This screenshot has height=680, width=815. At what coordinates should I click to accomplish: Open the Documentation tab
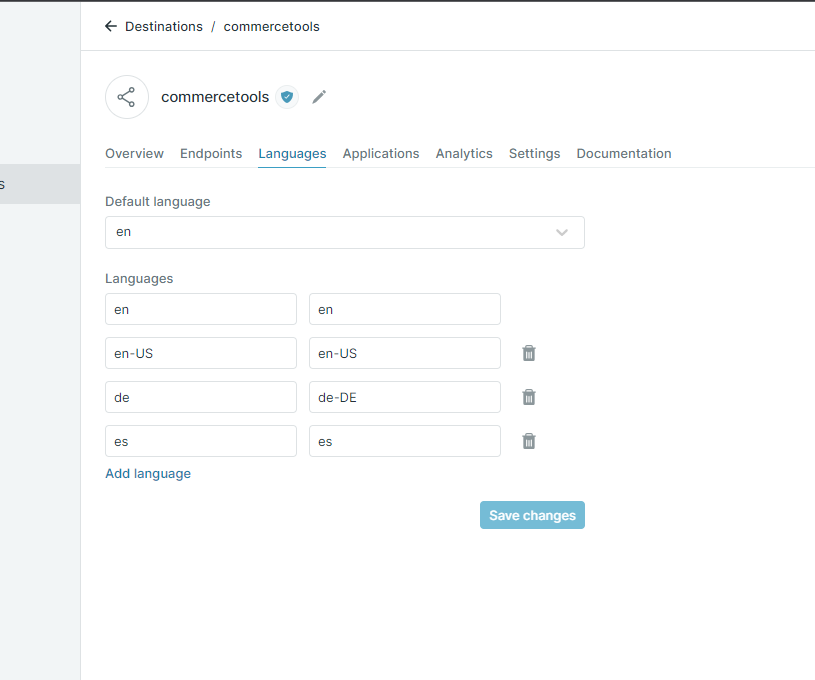(x=624, y=153)
